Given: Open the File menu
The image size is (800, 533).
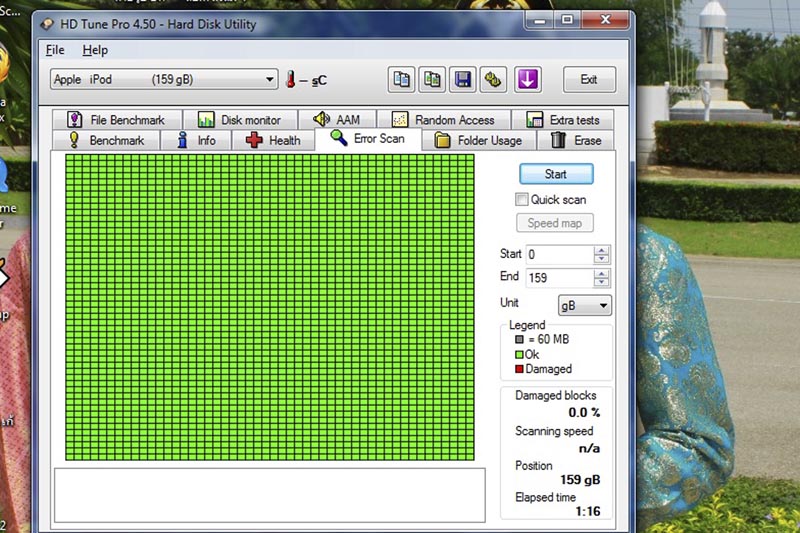Looking at the screenshot, I should pyautogui.click(x=55, y=50).
